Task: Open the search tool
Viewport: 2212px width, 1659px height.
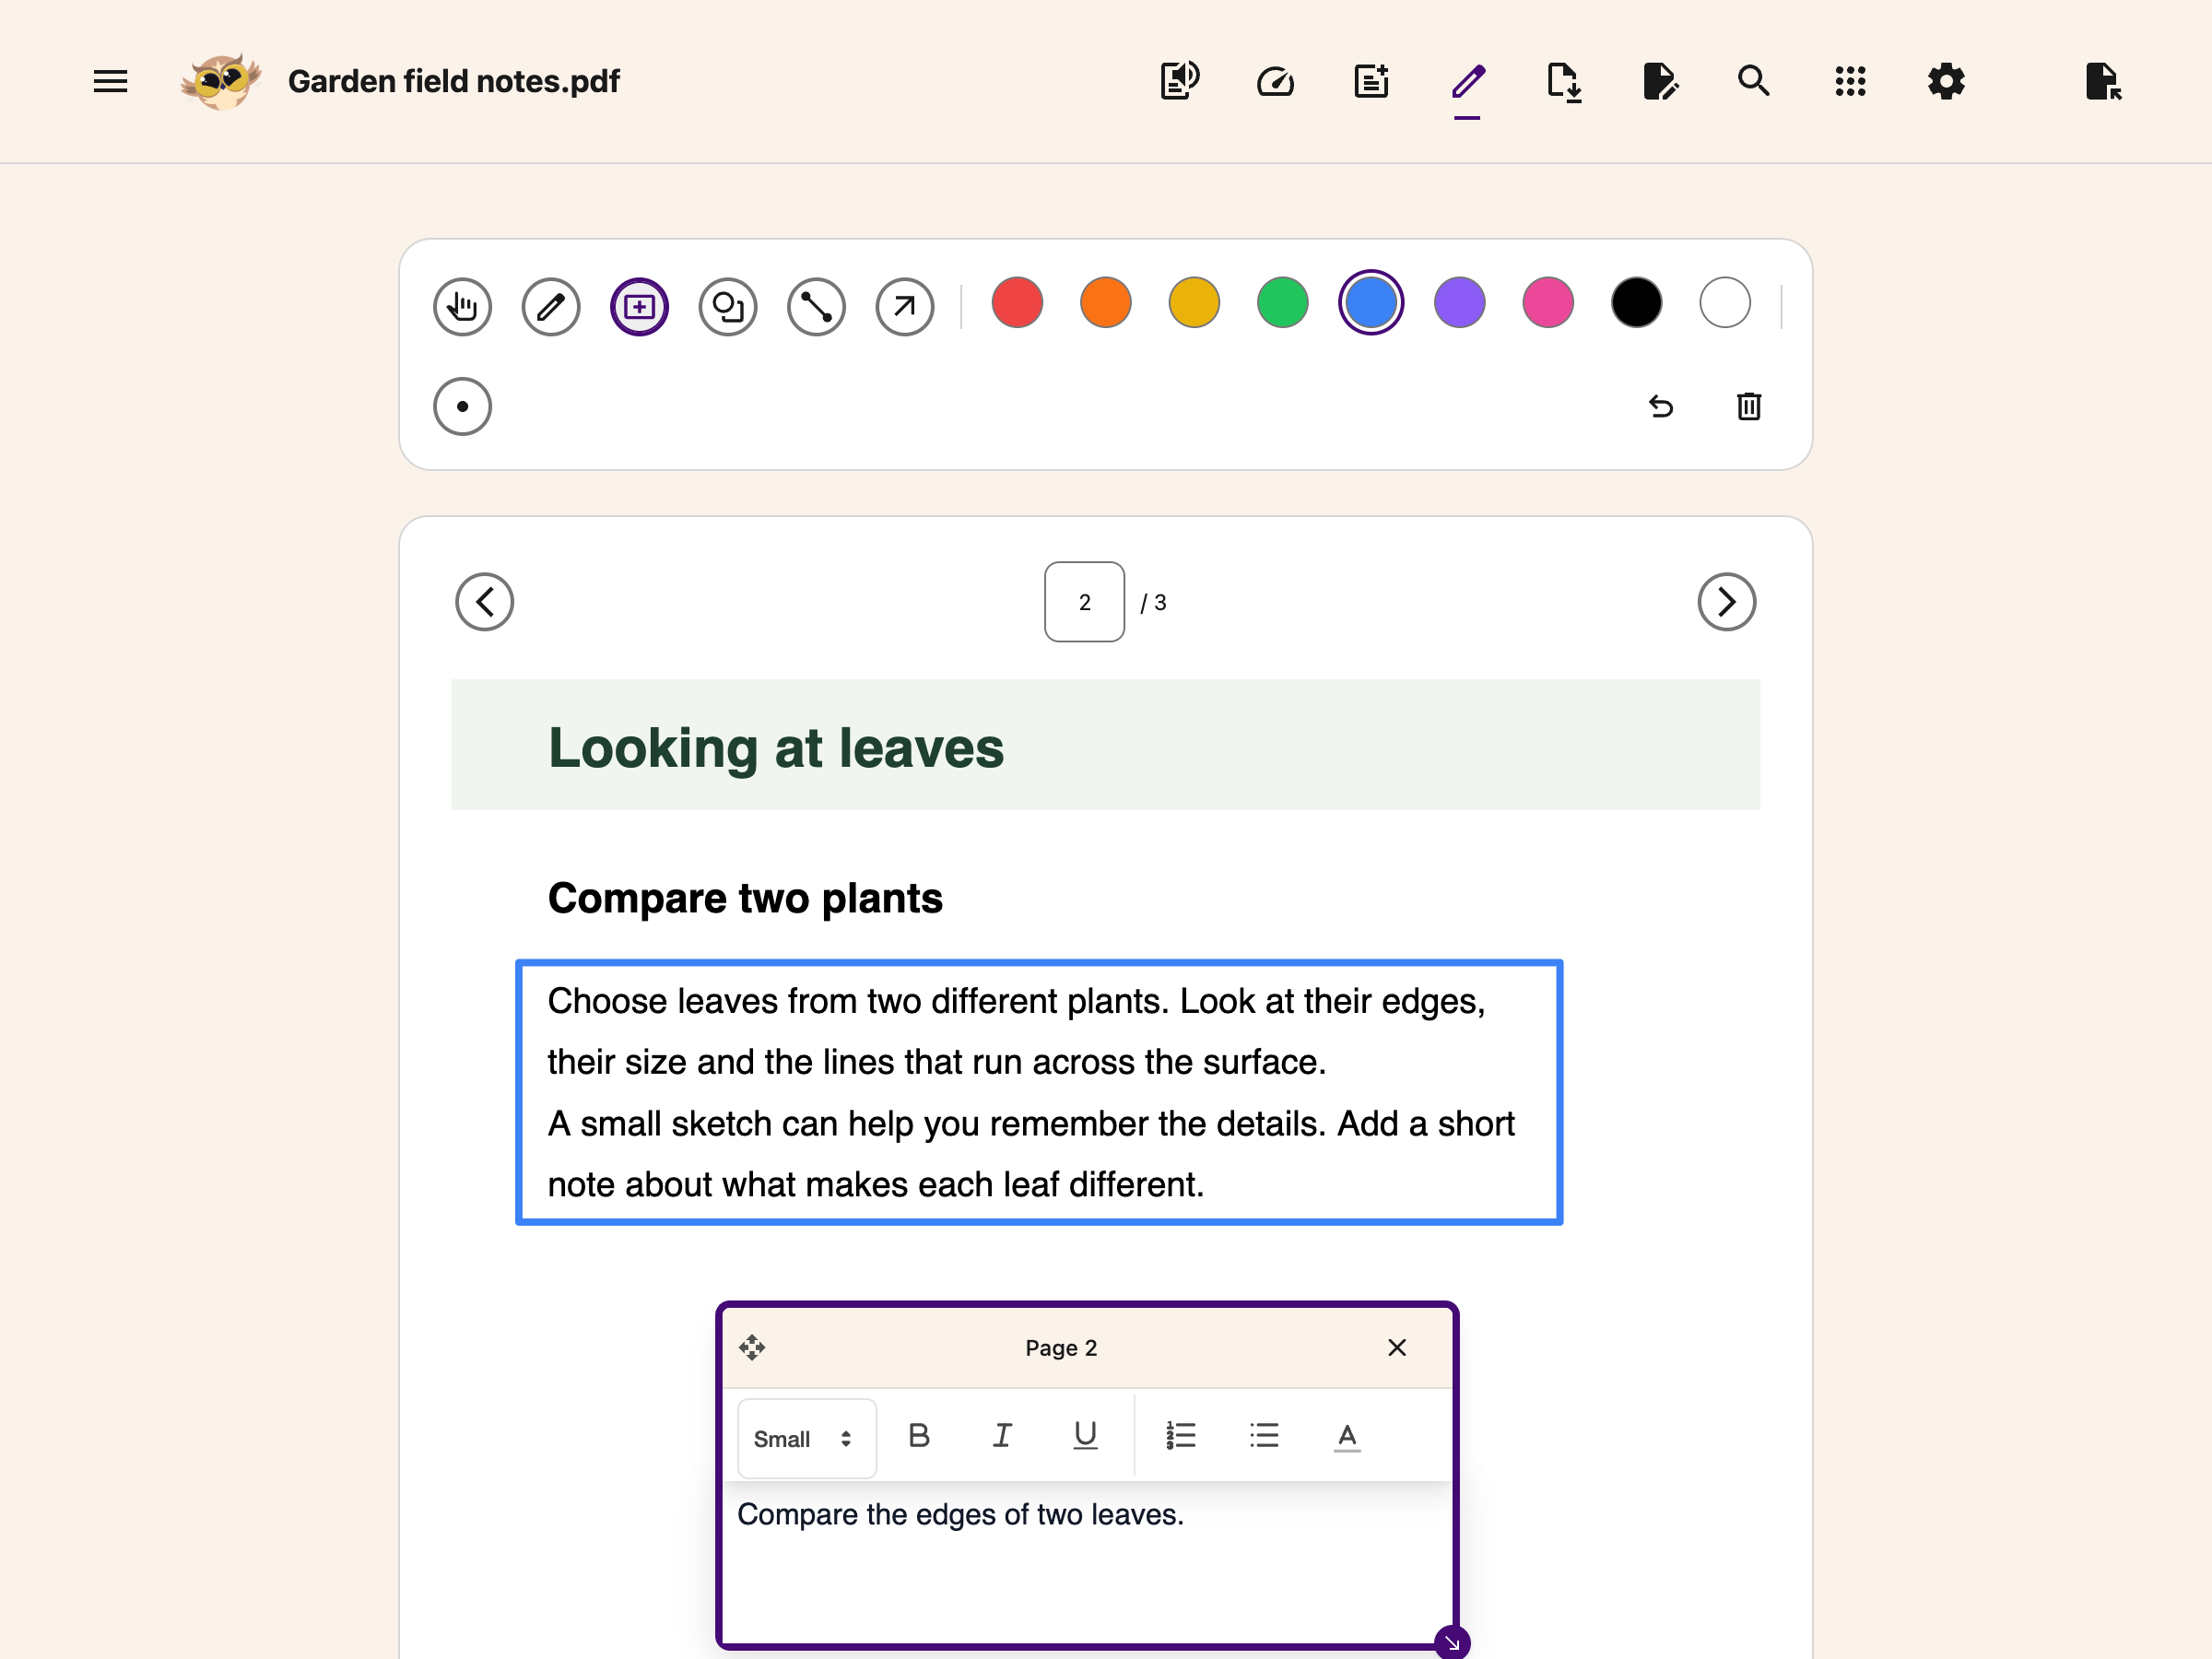Action: [x=1754, y=81]
